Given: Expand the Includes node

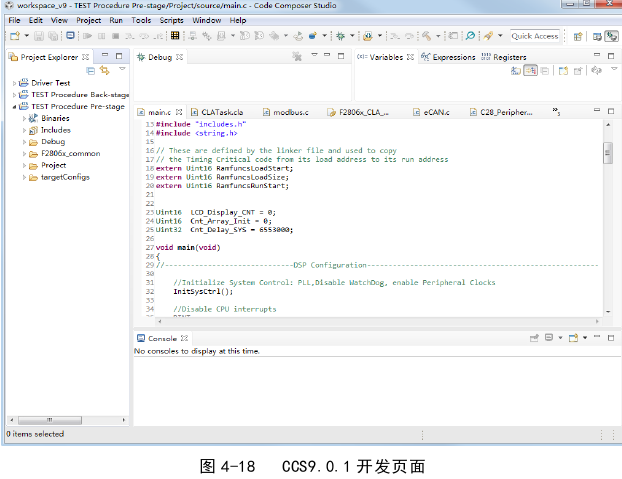Looking at the screenshot, I should click(24, 130).
